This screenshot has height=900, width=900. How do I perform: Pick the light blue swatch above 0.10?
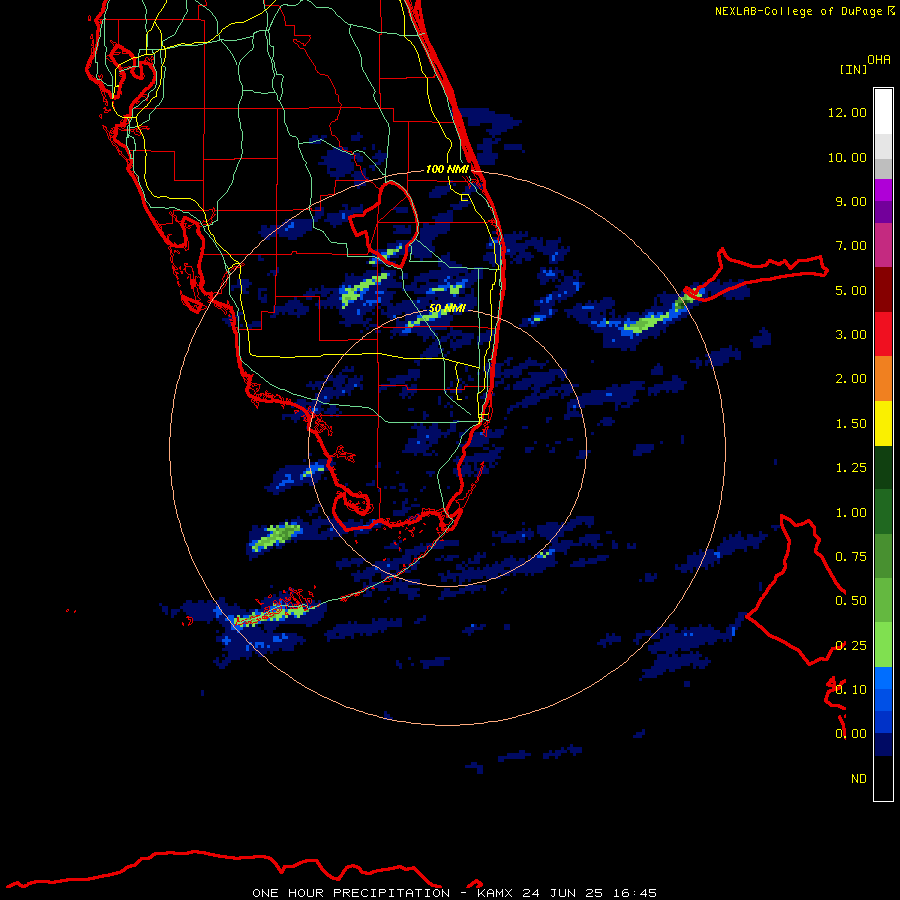click(883, 678)
